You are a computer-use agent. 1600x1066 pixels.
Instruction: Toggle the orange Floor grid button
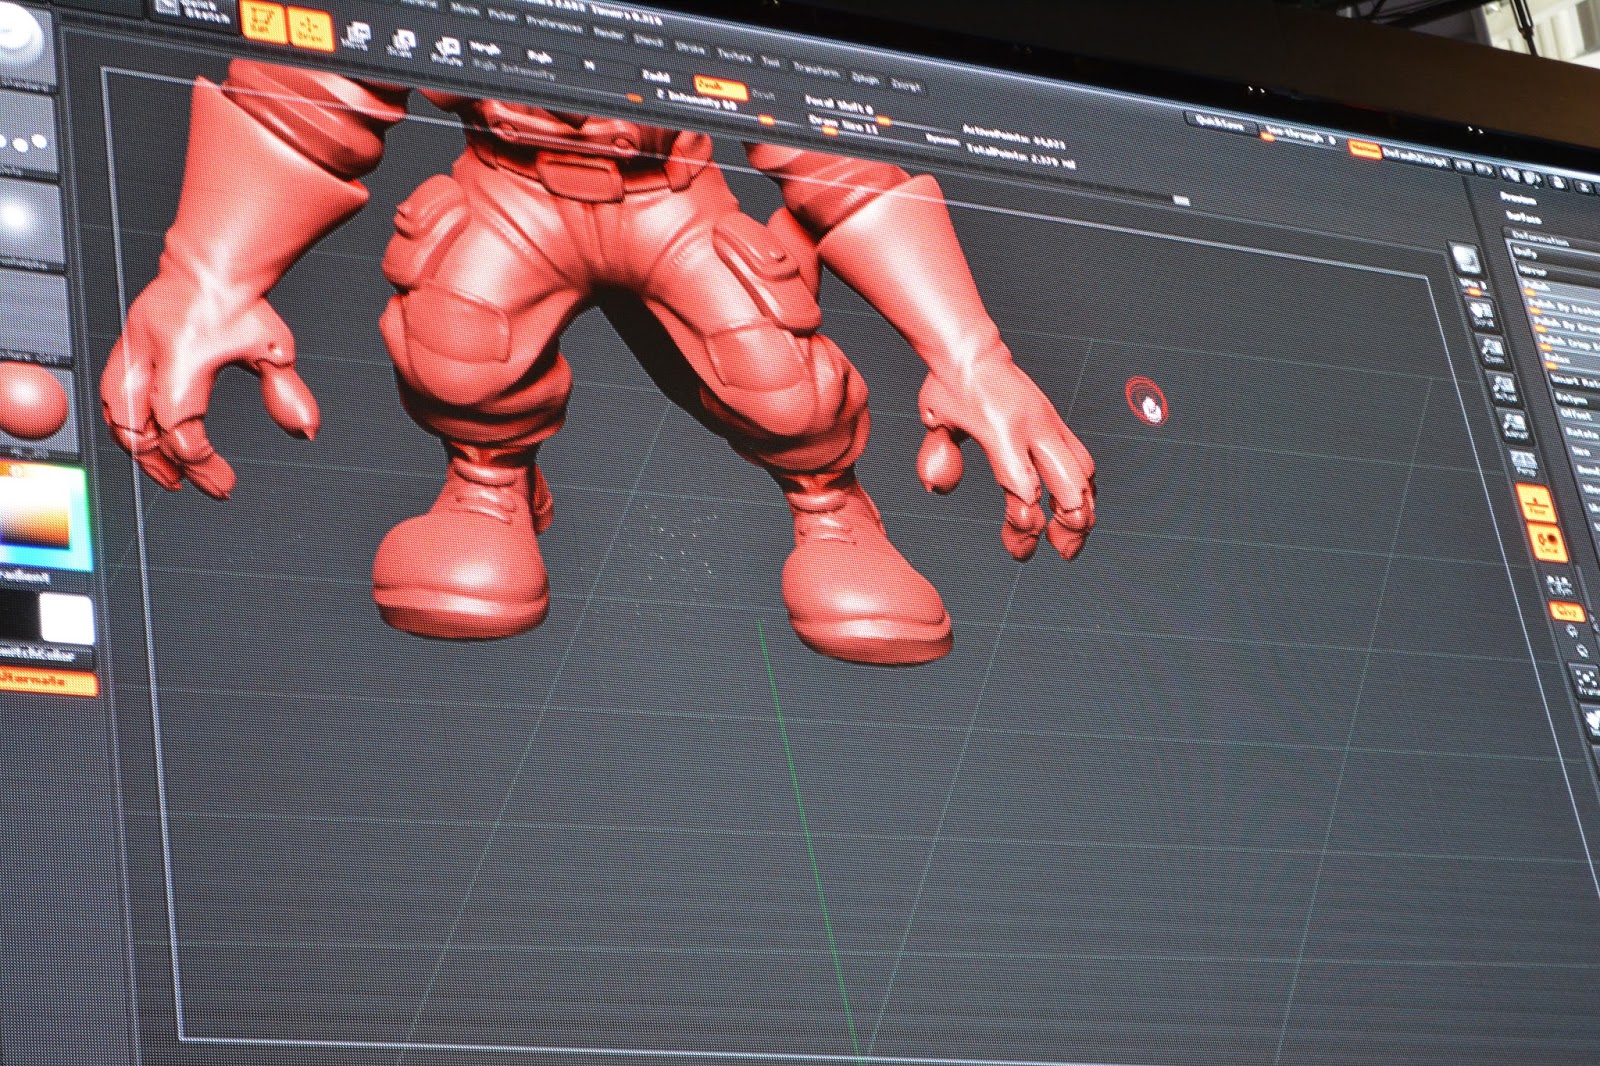(1538, 503)
